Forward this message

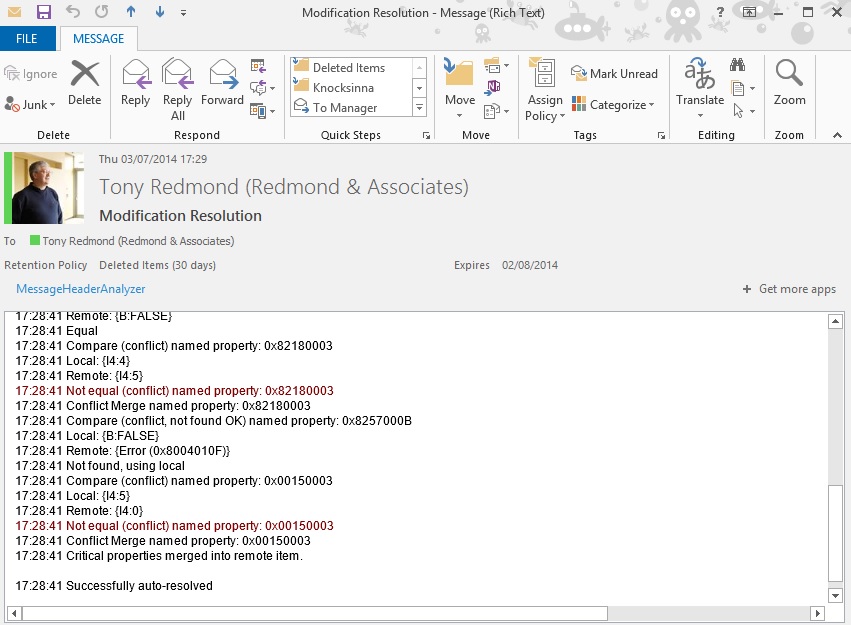click(x=222, y=83)
